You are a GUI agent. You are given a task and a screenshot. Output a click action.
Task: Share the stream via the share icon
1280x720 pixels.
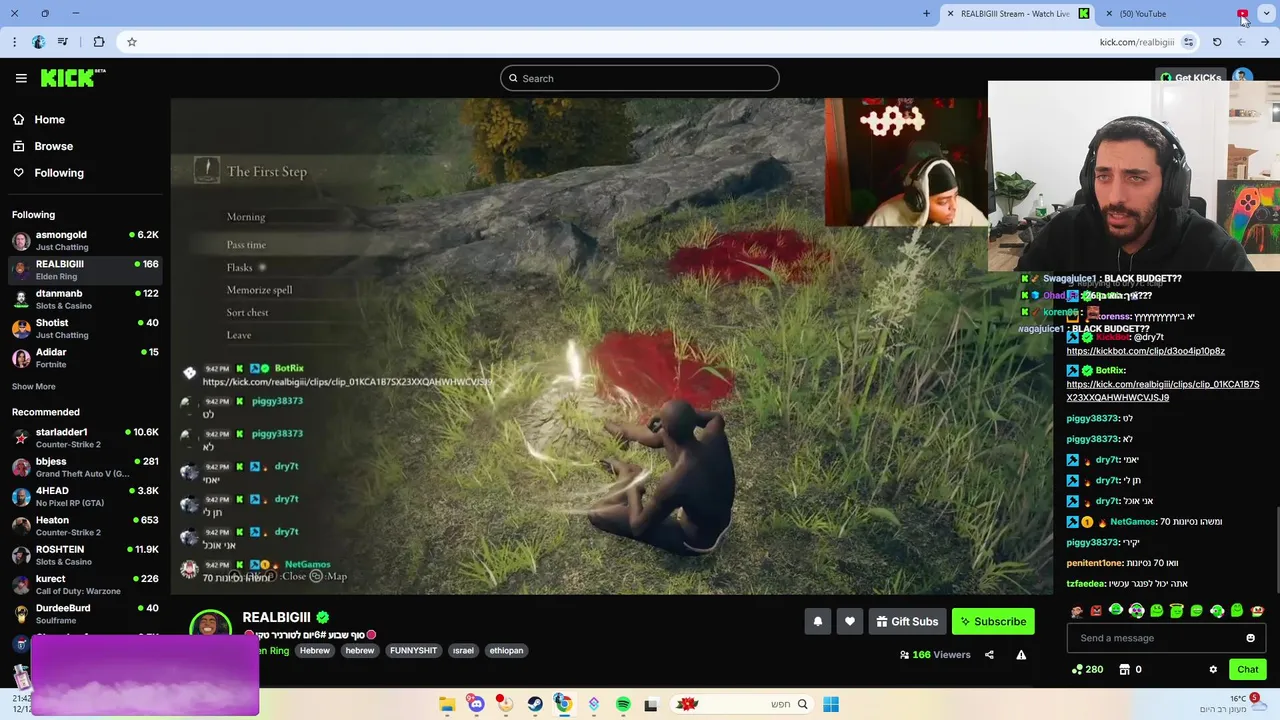pos(989,655)
